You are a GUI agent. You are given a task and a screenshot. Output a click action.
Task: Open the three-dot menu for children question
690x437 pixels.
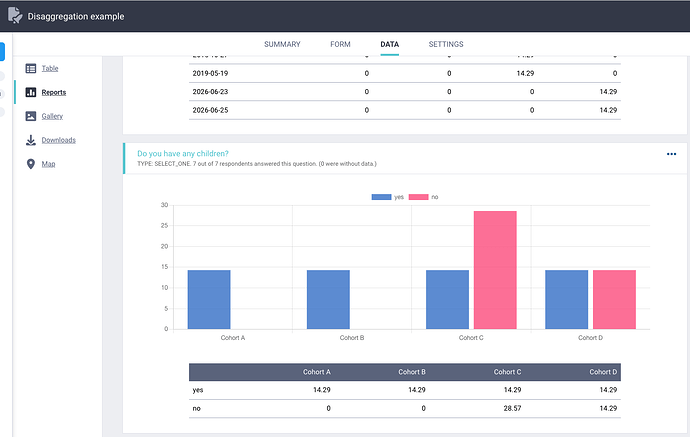tap(671, 154)
